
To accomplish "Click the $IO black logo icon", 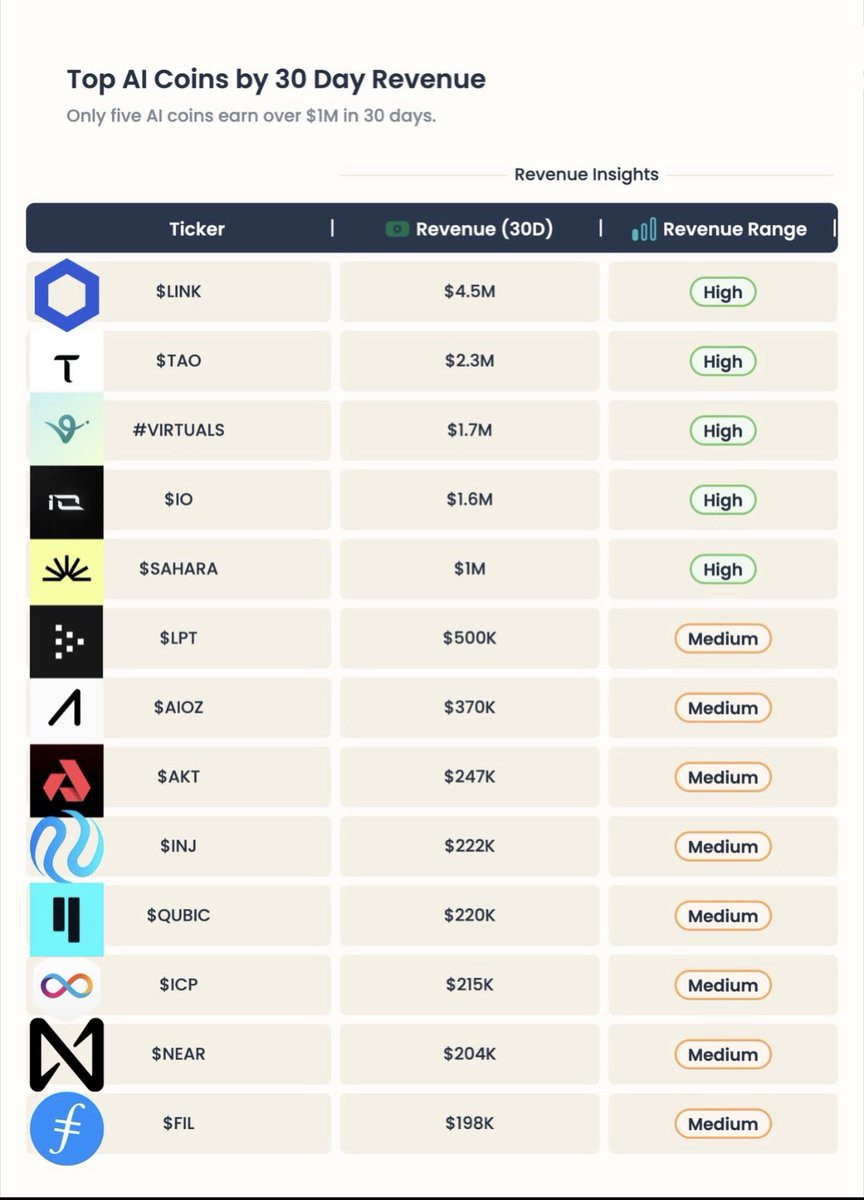I will coord(66,502).
